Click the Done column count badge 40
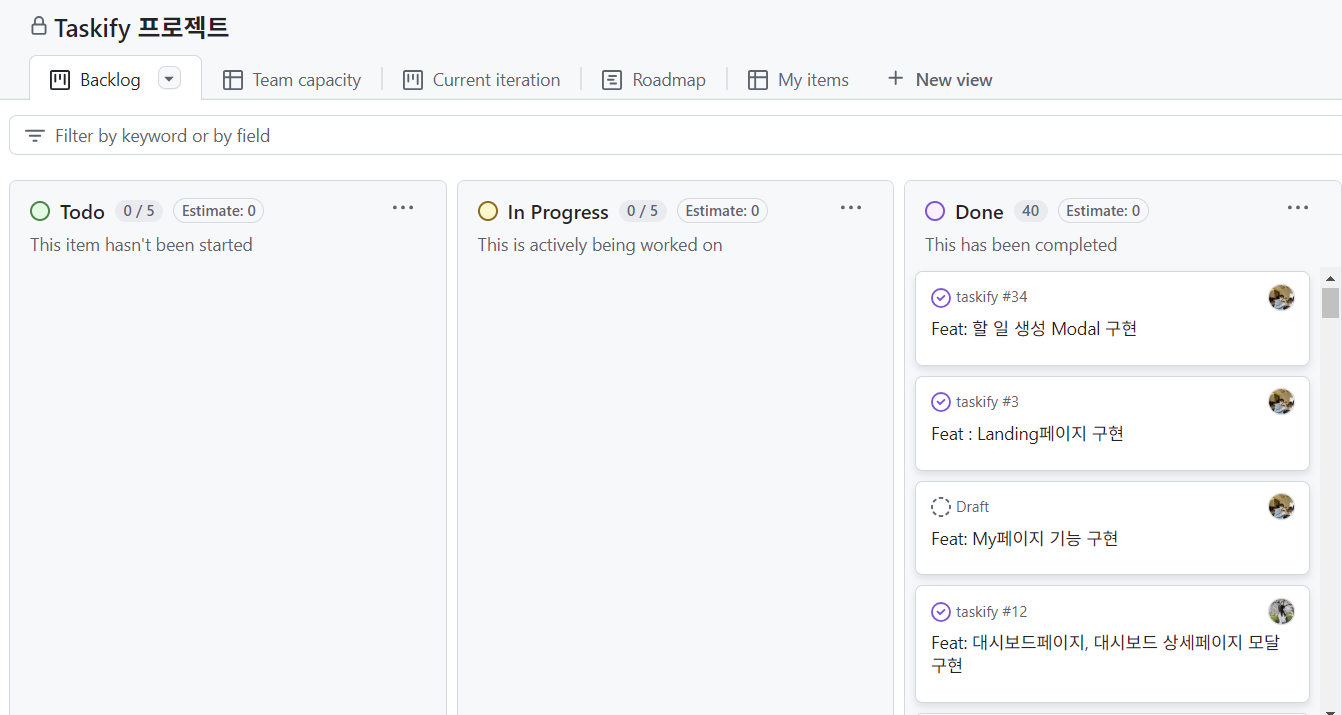 [1030, 211]
